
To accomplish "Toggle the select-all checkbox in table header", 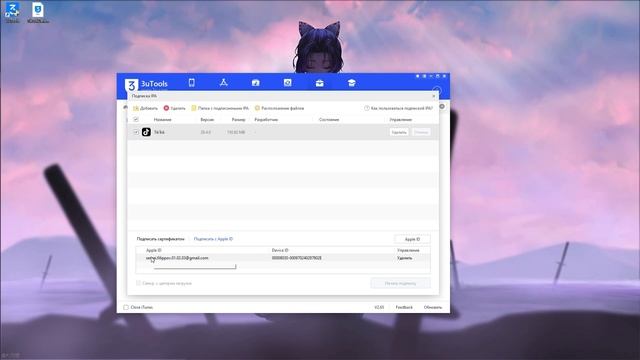I will [136, 120].
